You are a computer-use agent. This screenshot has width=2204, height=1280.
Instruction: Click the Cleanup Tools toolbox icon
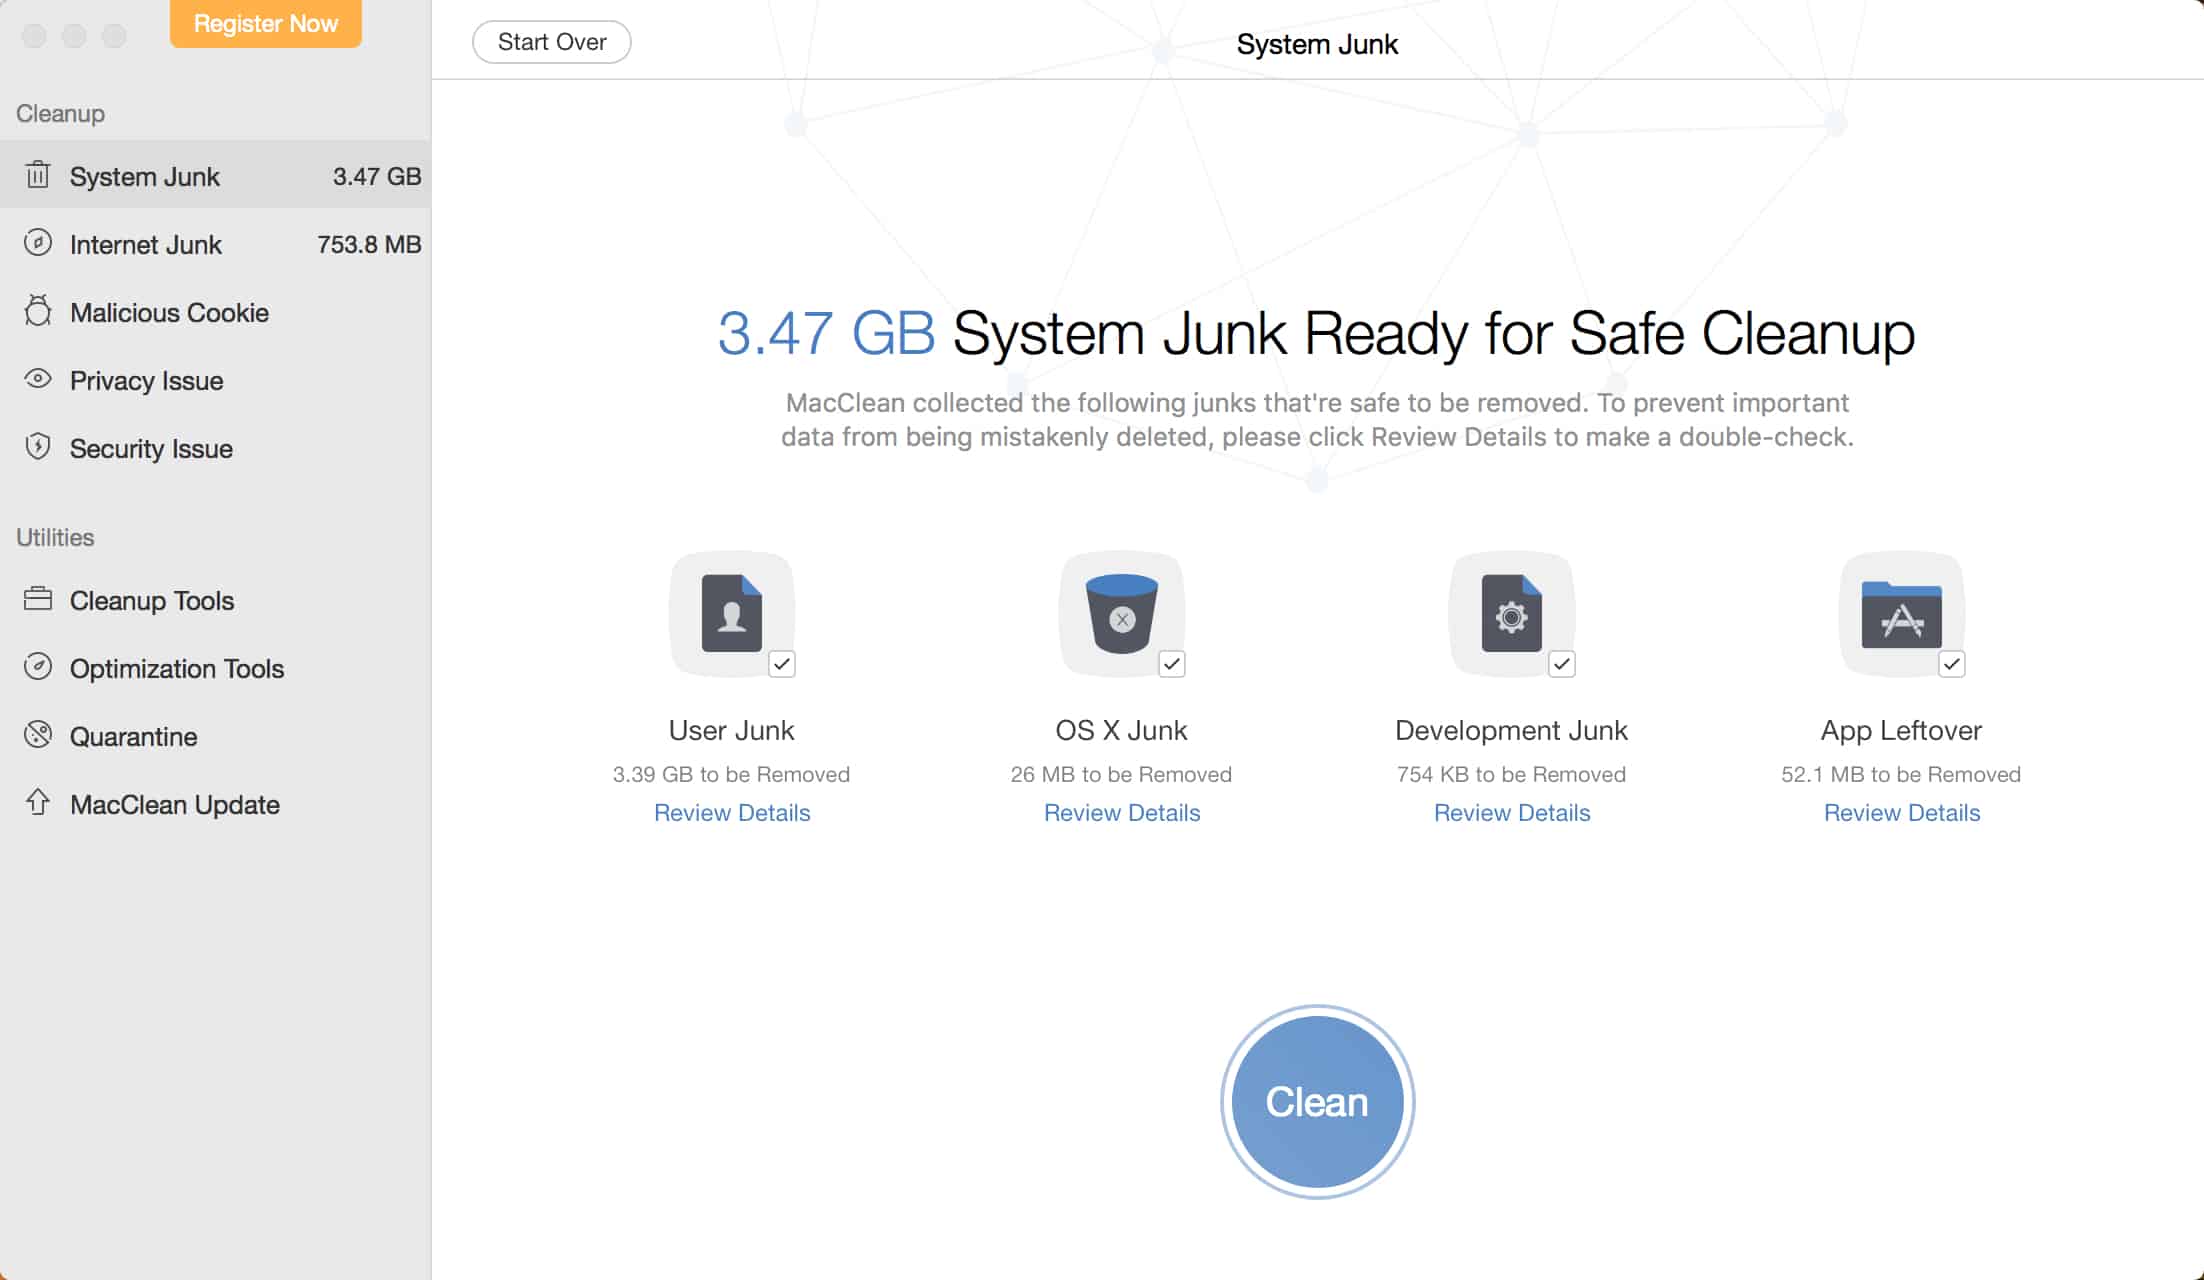pyautogui.click(x=38, y=599)
